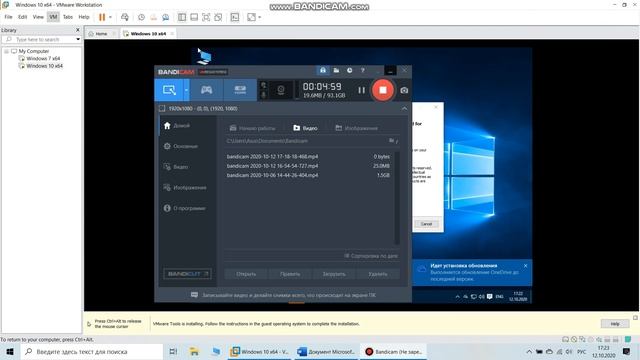Click the output folder path field

click(305, 141)
